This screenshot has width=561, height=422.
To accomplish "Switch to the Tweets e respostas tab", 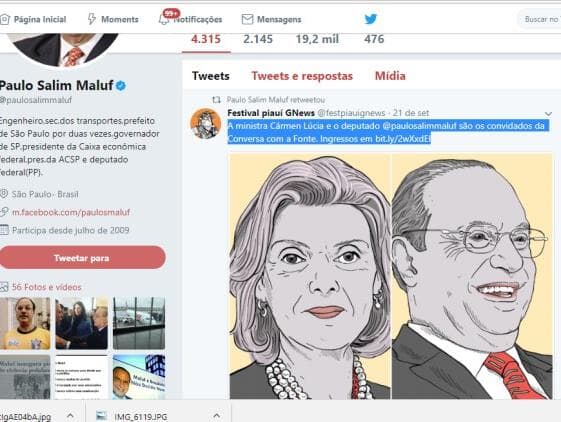I will pyautogui.click(x=302, y=76).
